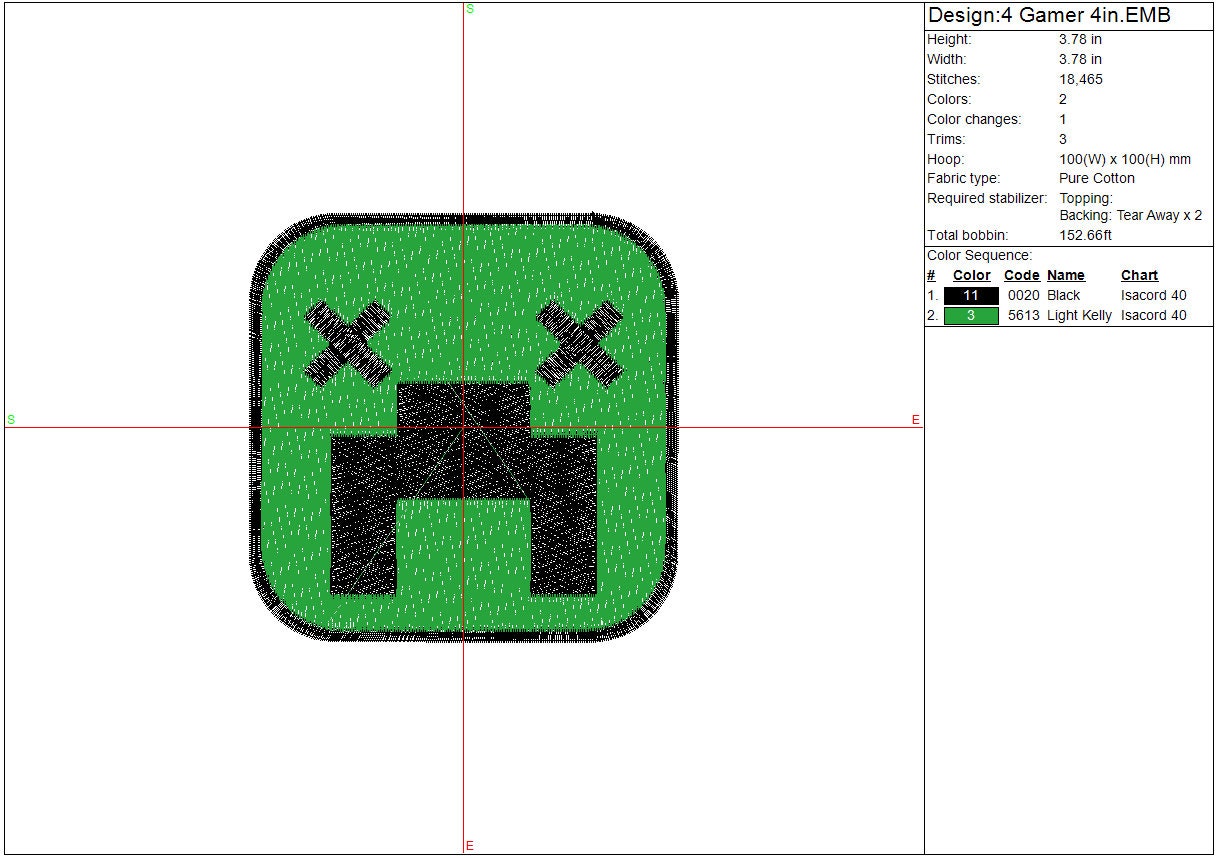Screen dimensions: 1218x858
Task: Click the right X-shaped eye in design
Action: (579, 344)
